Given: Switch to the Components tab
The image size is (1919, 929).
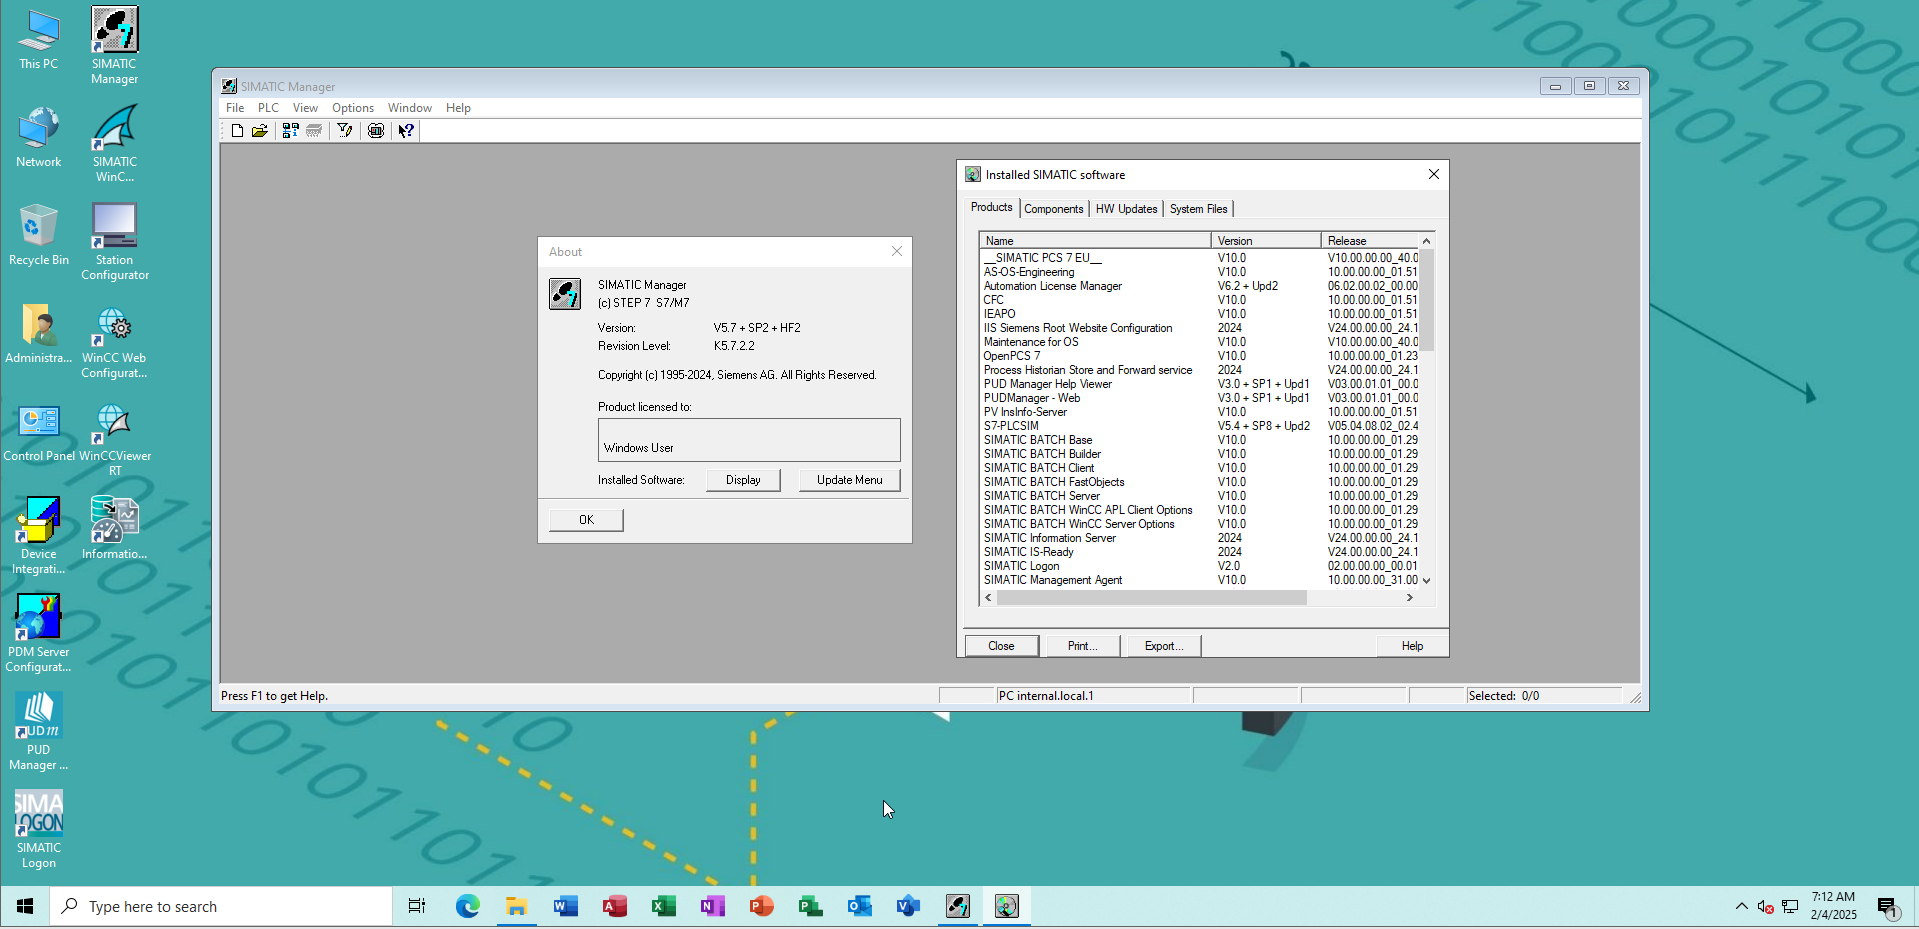Looking at the screenshot, I should pos(1054,209).
